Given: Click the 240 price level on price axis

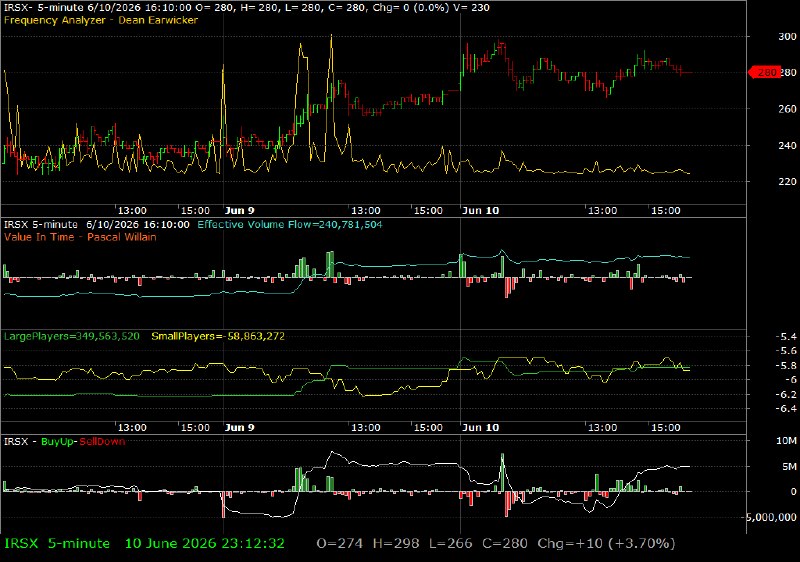Looking at the screenshot, I should [787, 146].
